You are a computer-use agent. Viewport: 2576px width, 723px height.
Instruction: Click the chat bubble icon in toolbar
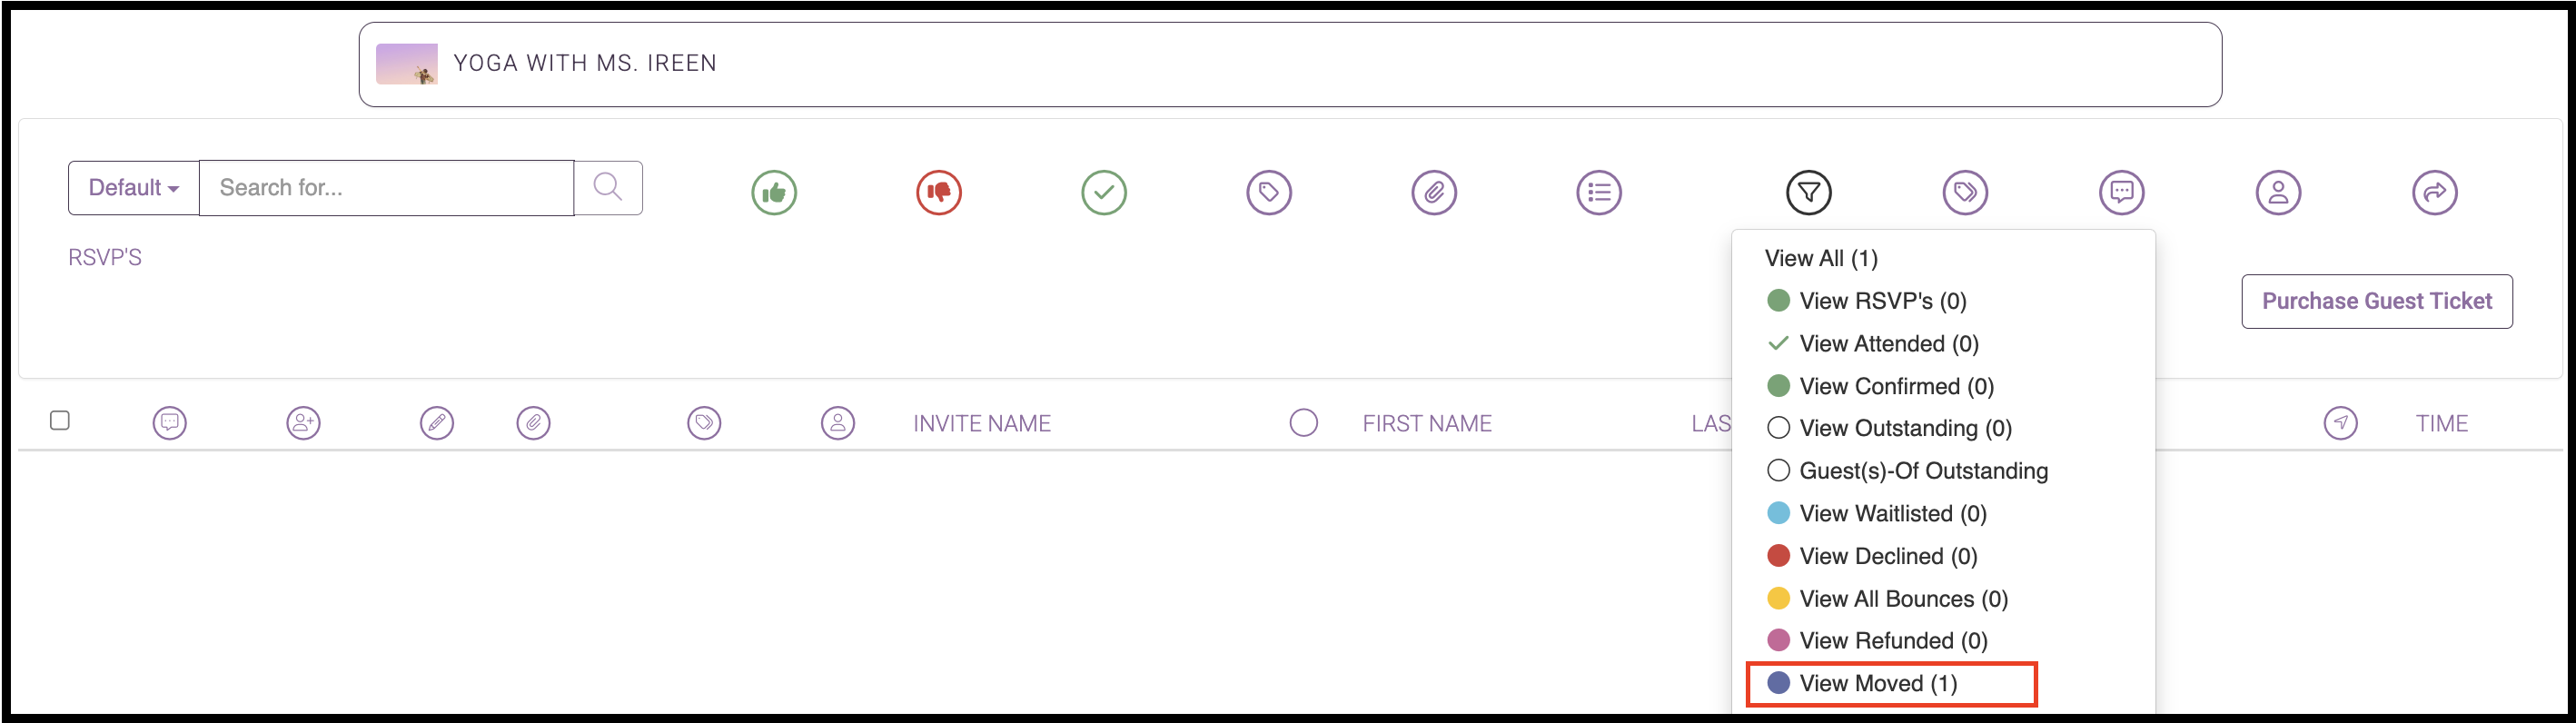tap(2121, 192)
